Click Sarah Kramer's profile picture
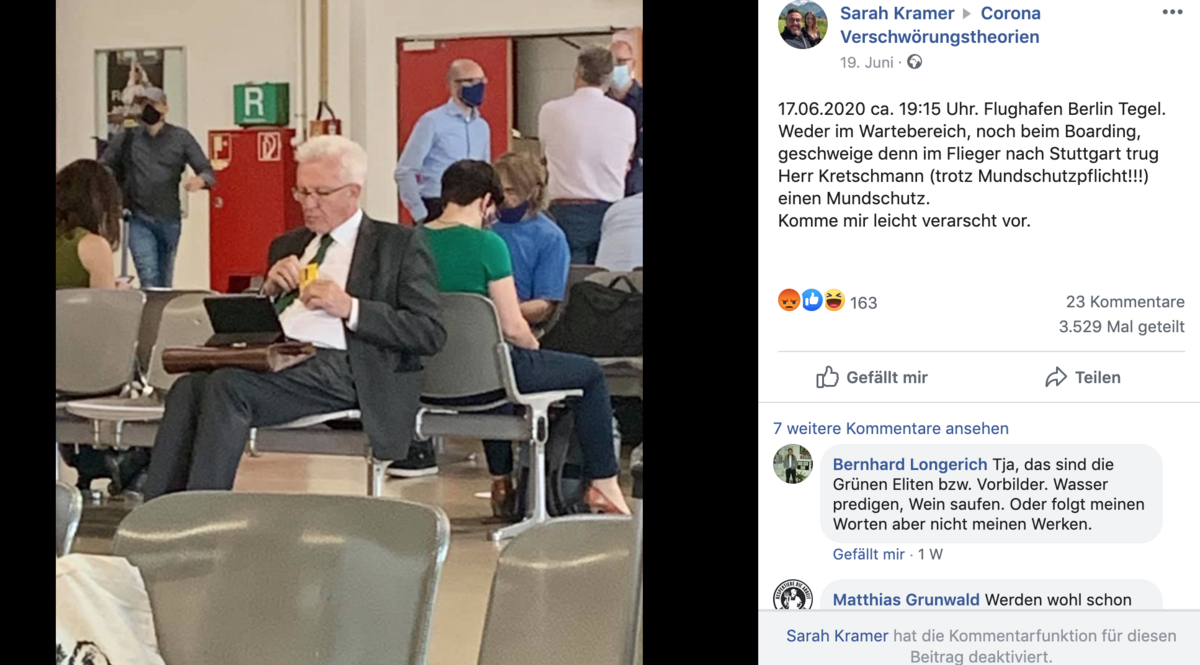 pos(803,25)
